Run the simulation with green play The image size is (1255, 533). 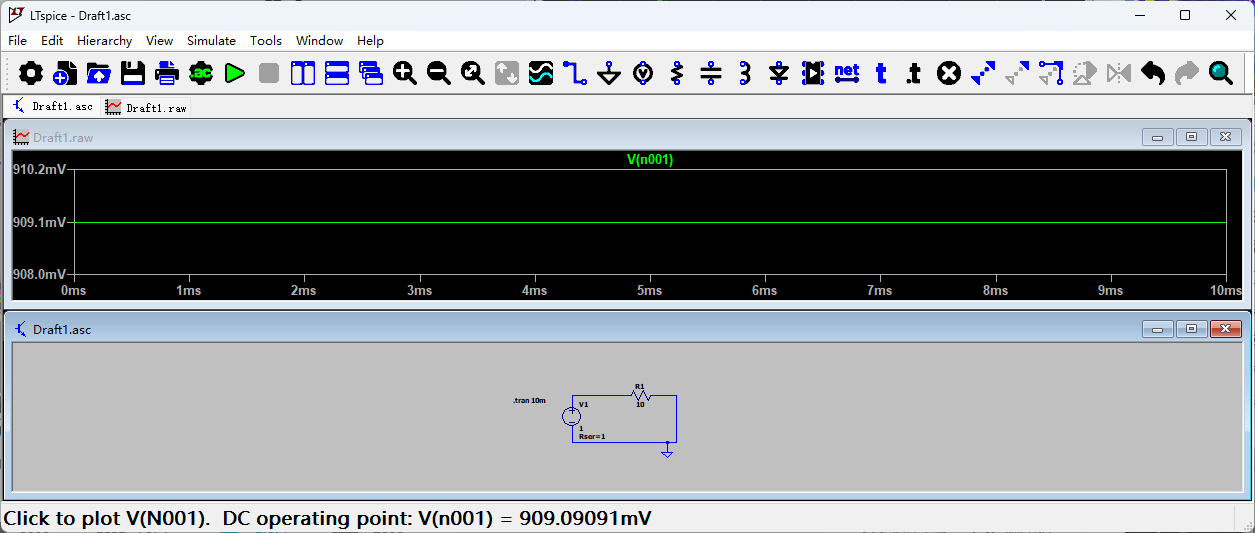(235, 73)
